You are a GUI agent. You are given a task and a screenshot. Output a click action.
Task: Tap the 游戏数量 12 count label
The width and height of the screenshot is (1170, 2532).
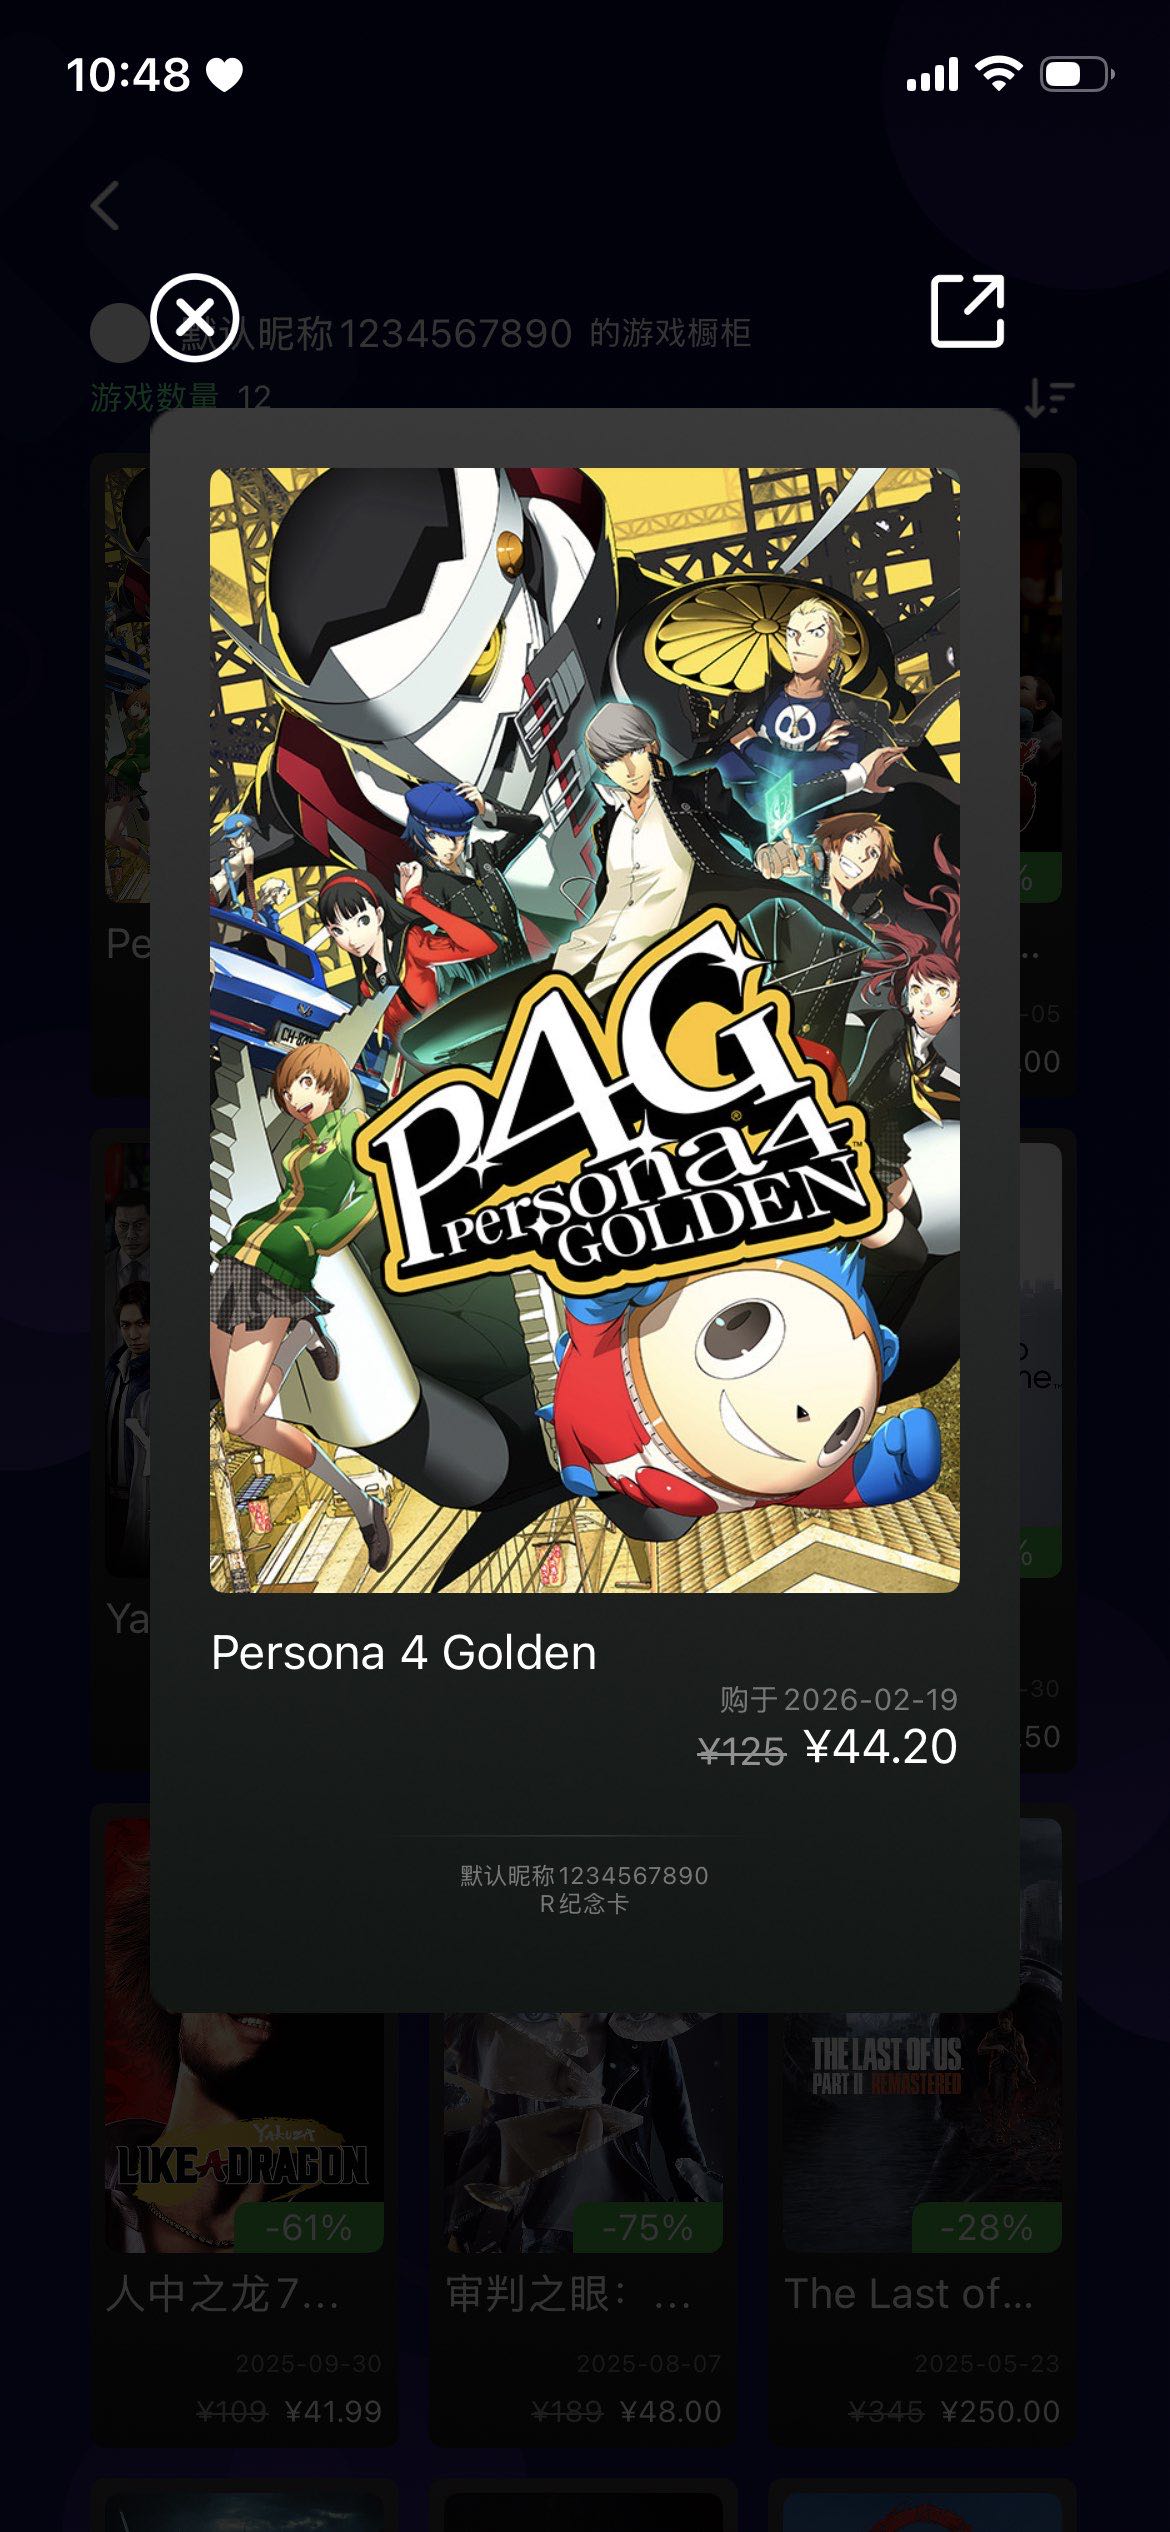point(181,398)
